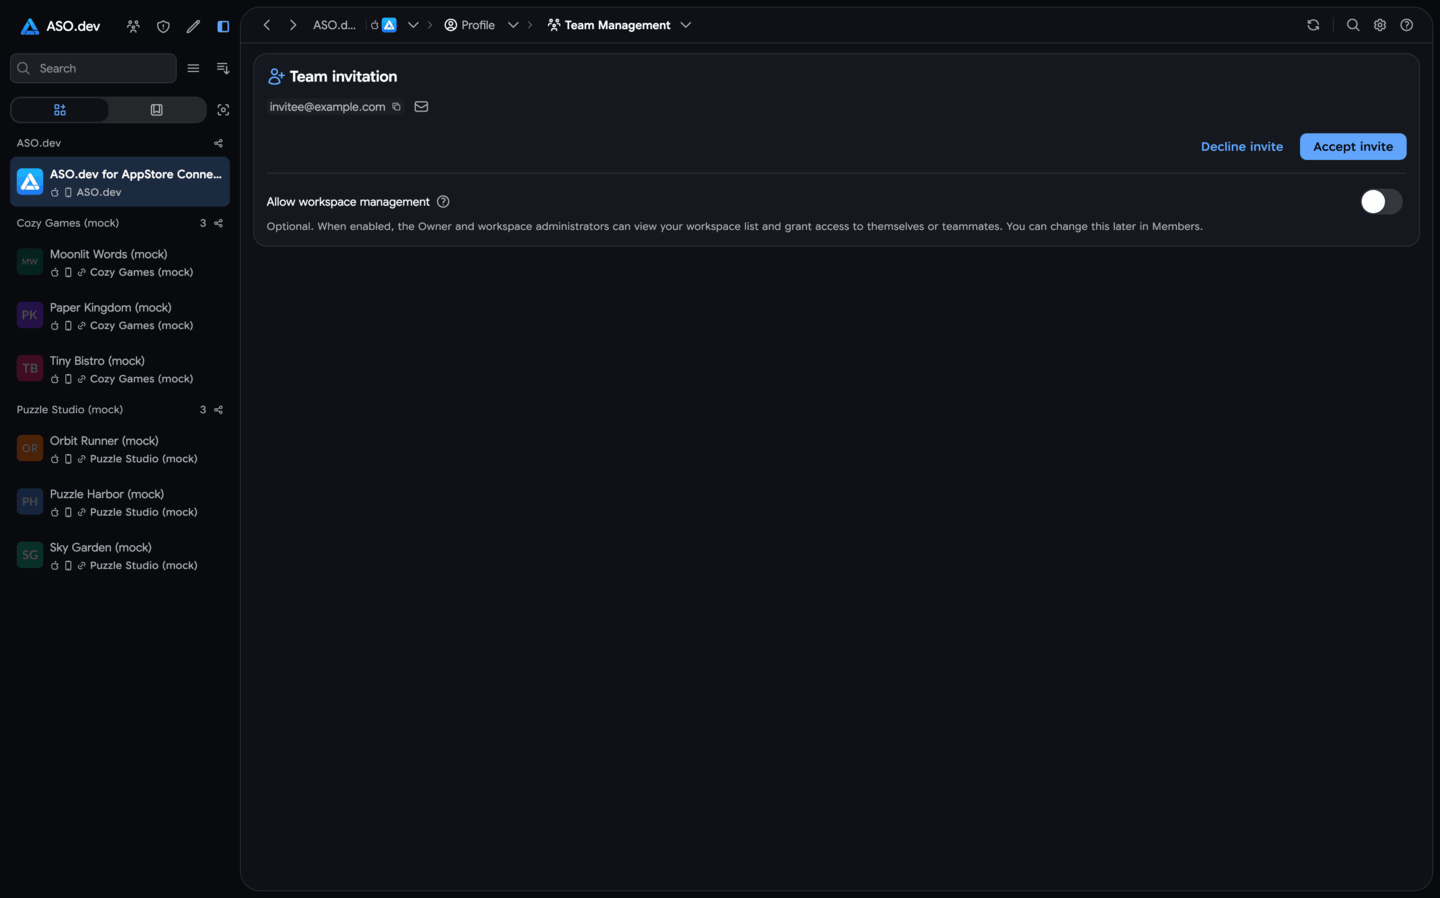
Task: Select Profile in the breadcrumb
Action: 470,25
